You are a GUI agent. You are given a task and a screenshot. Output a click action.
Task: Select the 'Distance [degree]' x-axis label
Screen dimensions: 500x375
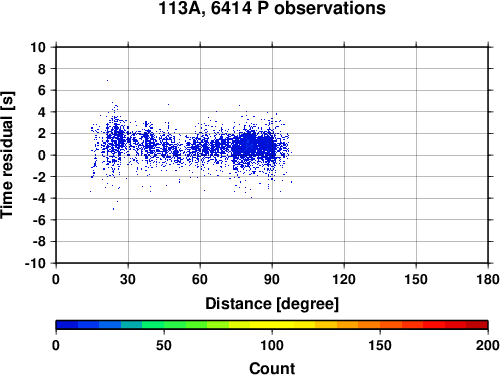(272, 304)
